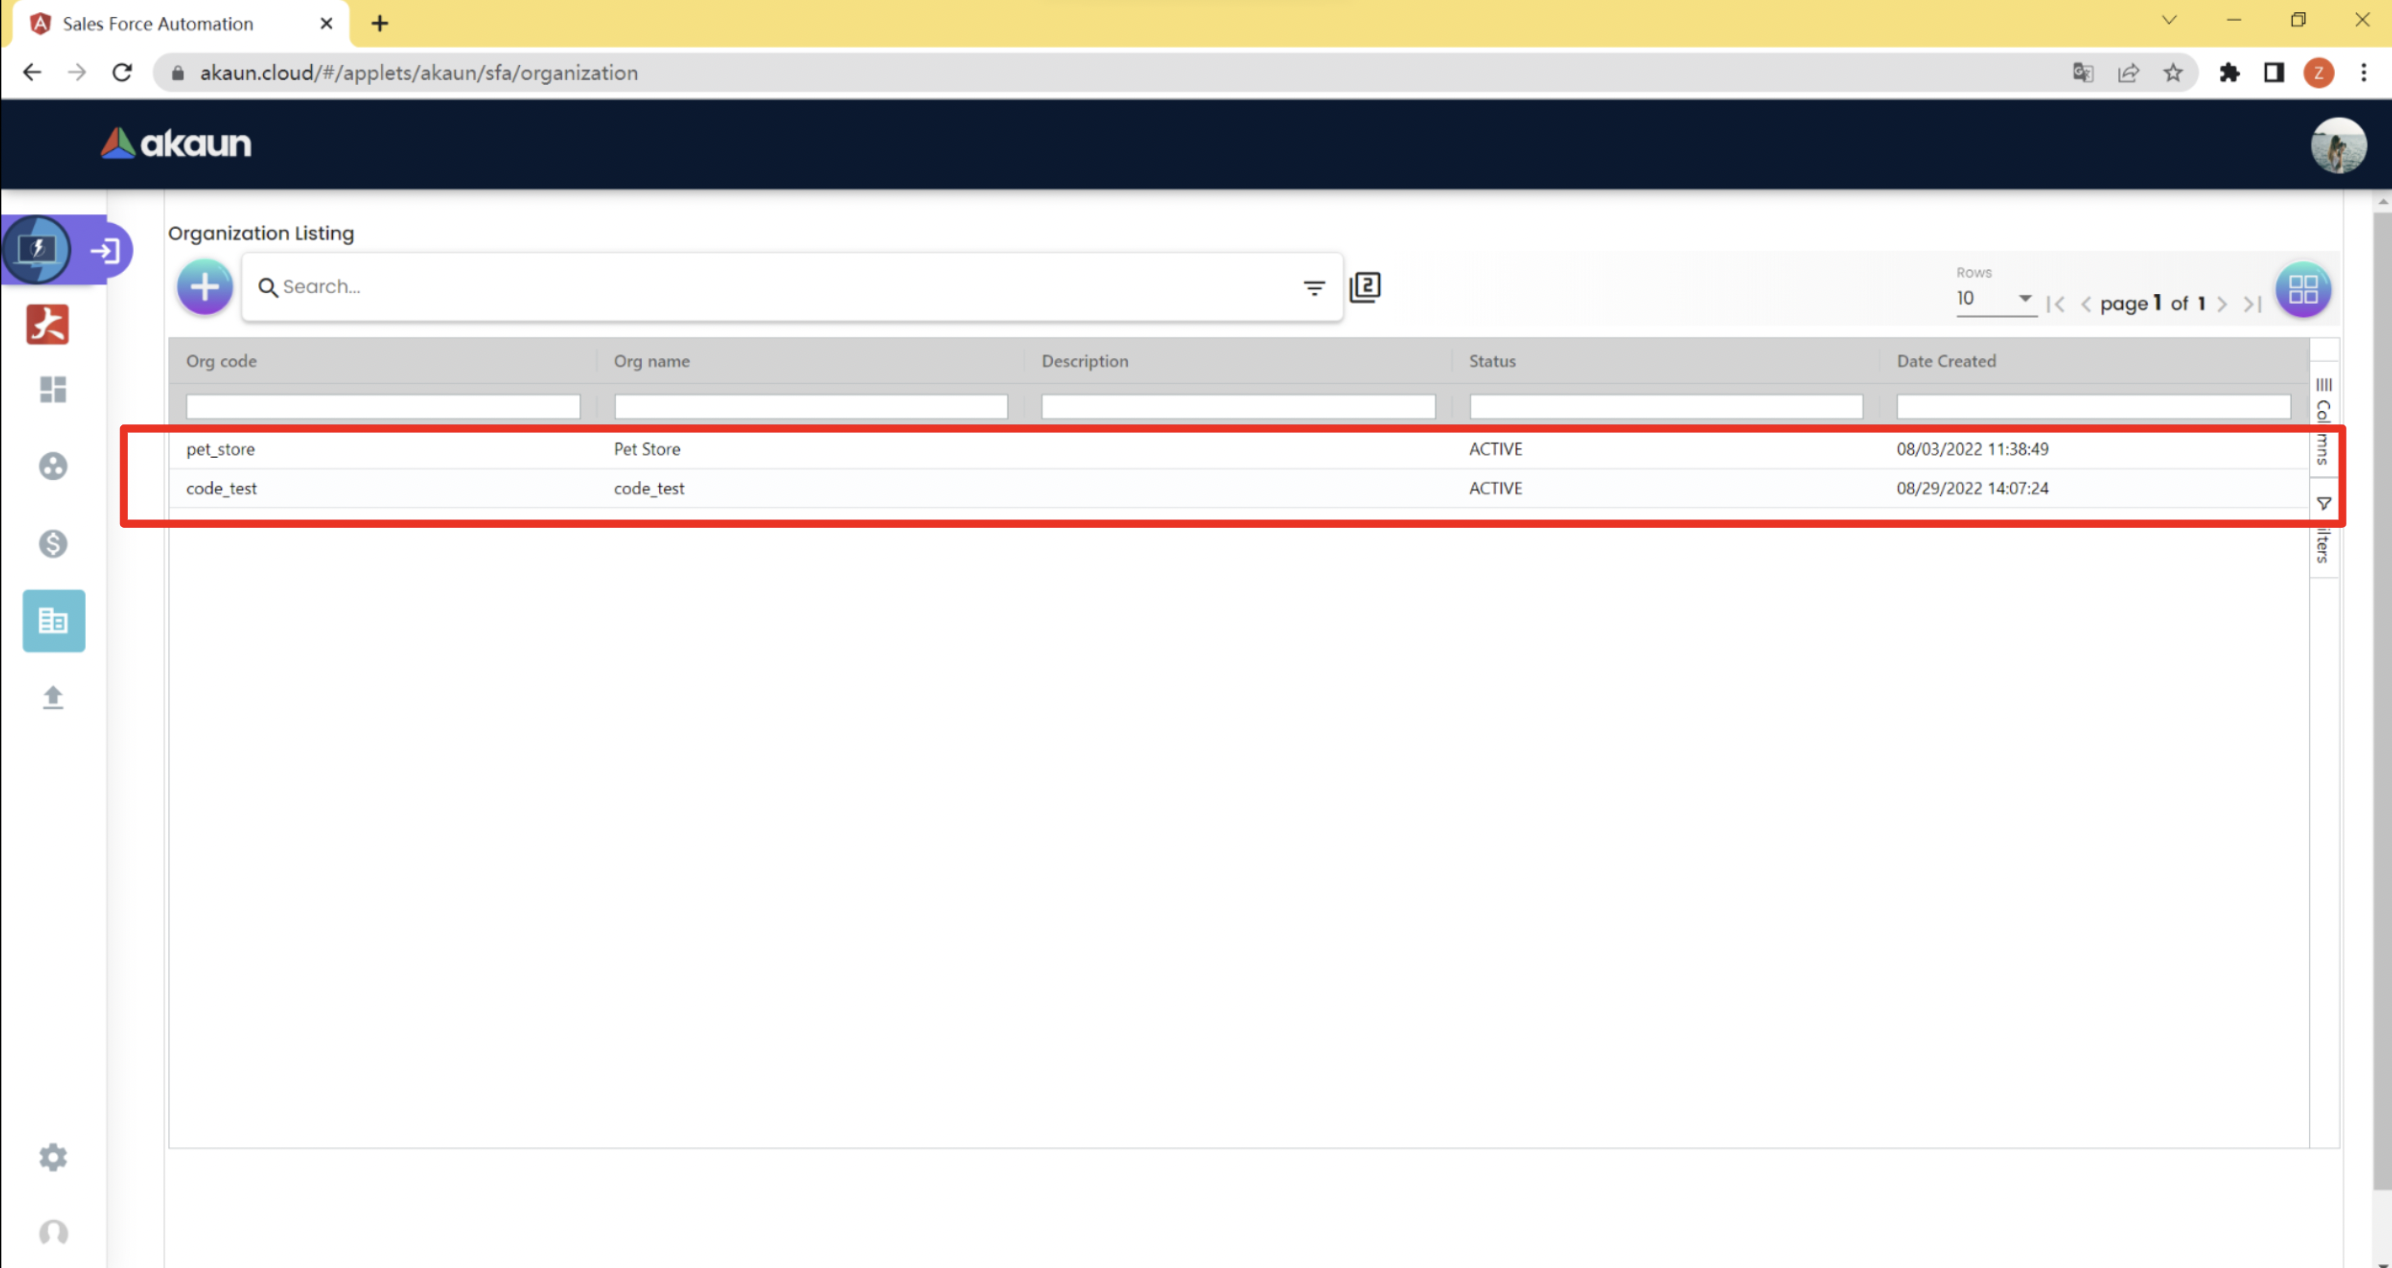Open the purple grid apps button
Screen dimensions: 2392x1268
tap(2302, 290)
